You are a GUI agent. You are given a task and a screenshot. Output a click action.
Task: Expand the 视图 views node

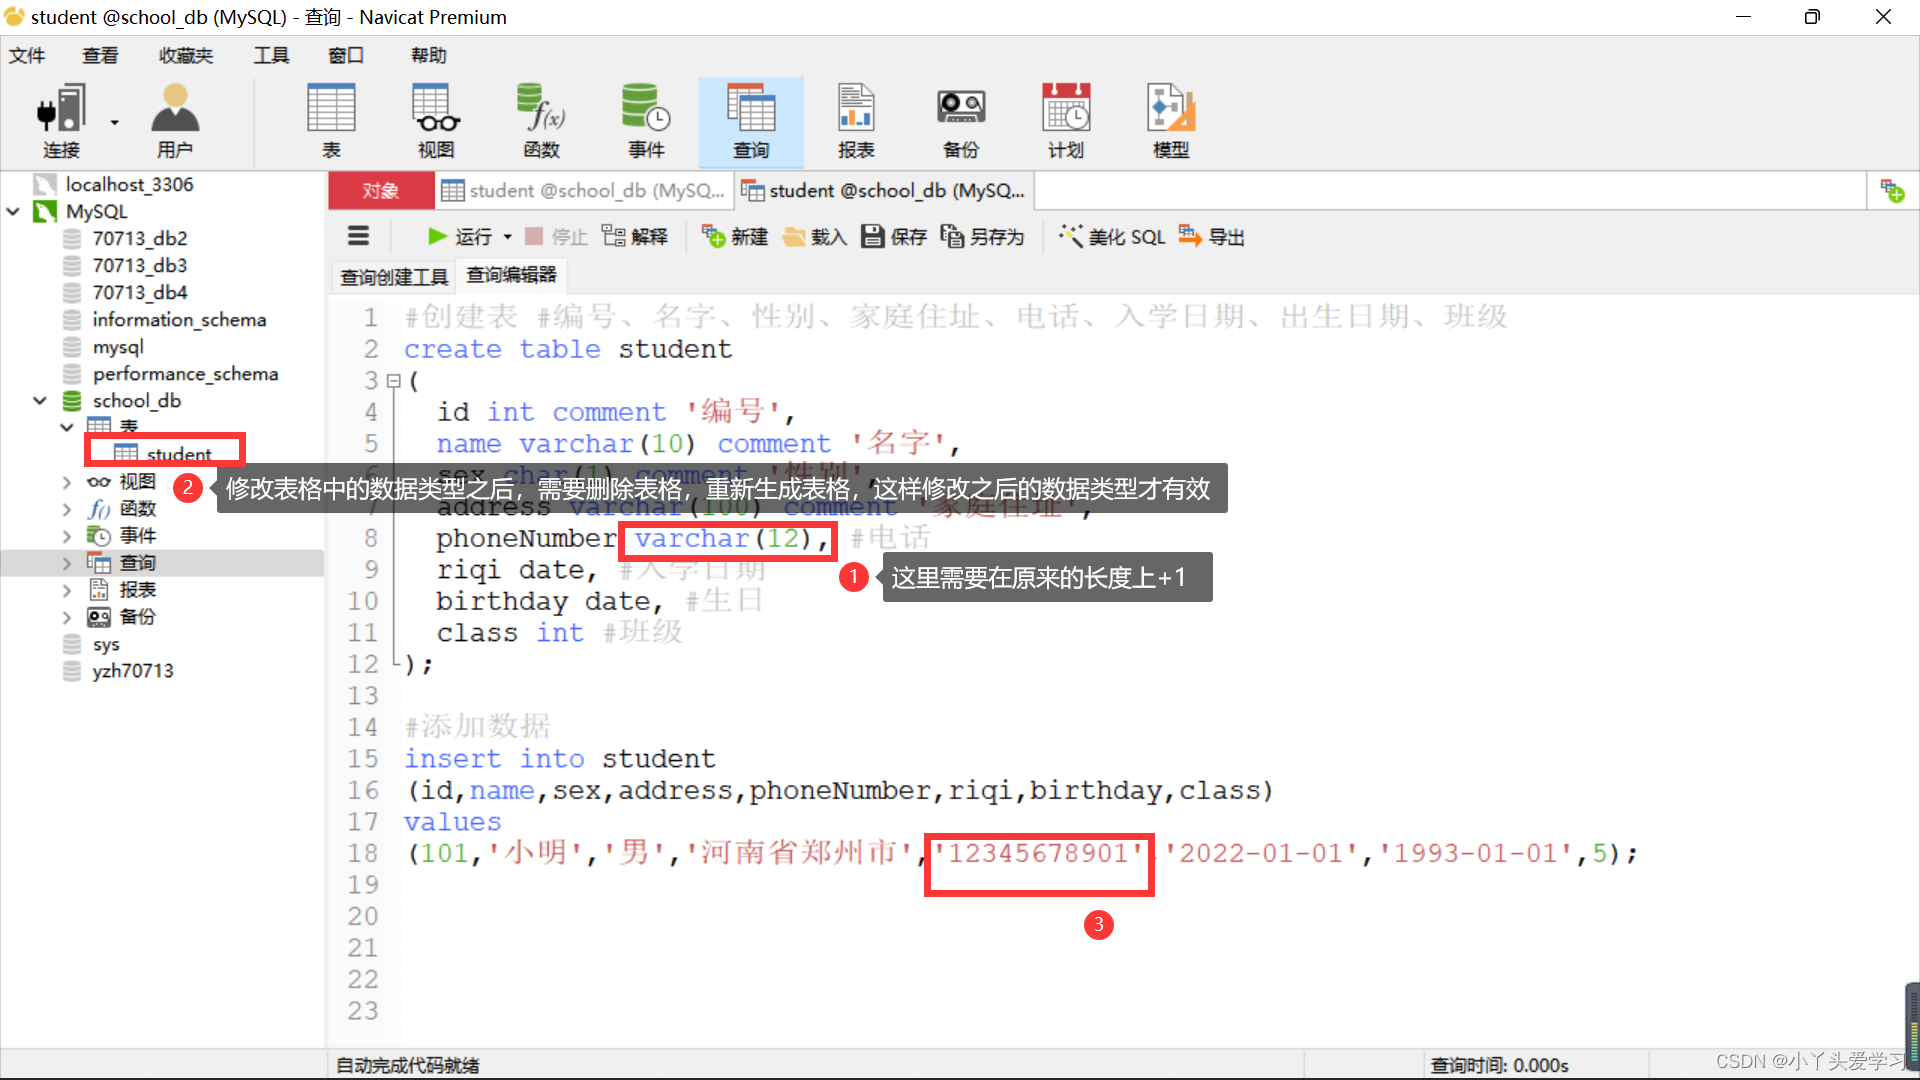pos(67,482)
